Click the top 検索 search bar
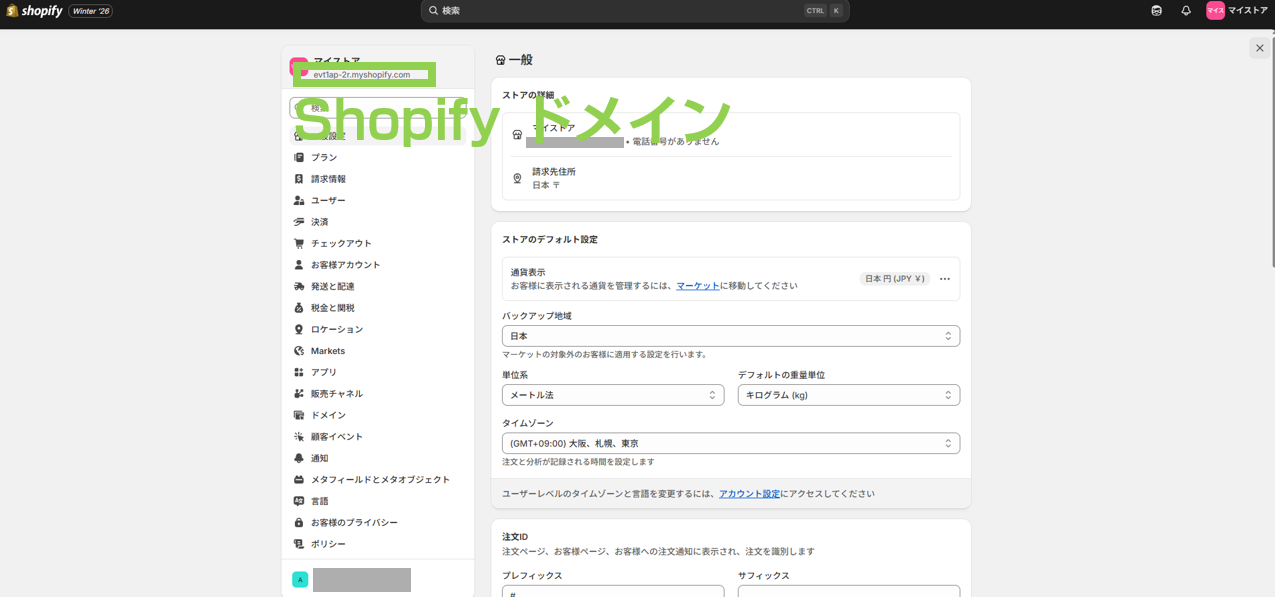This screenshot has height=597, width=1275. (x=634, y=11)
